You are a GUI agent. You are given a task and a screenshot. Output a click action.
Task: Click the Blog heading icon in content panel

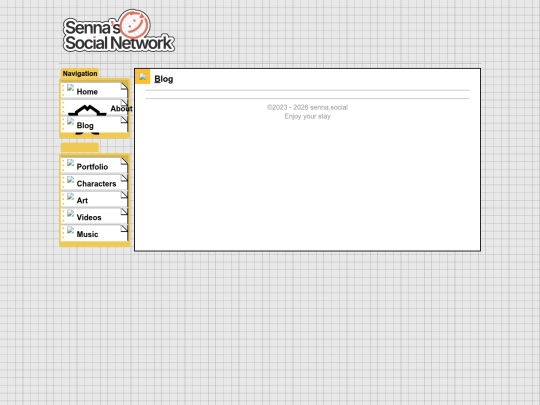[x=143, y=77]
